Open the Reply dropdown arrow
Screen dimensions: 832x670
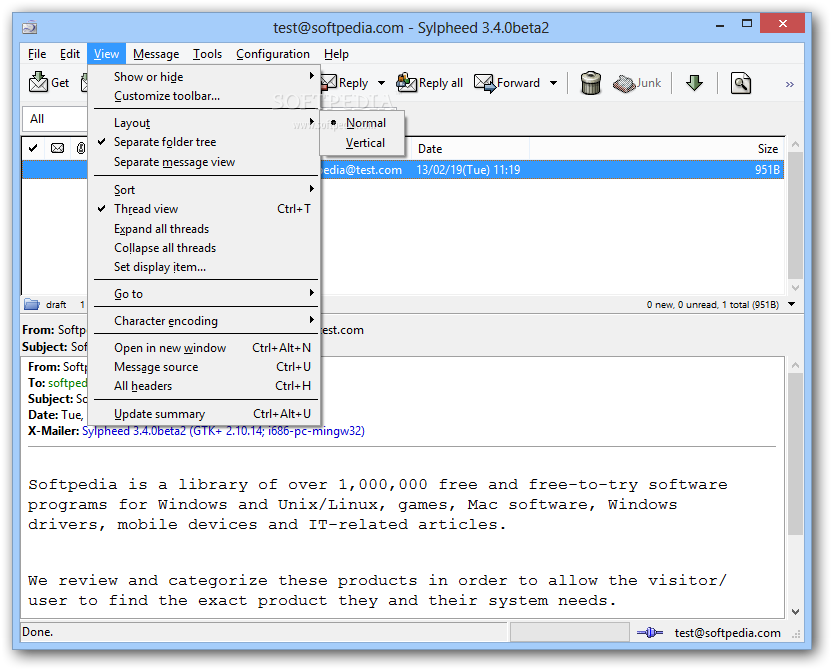click(x=381, y=83)
